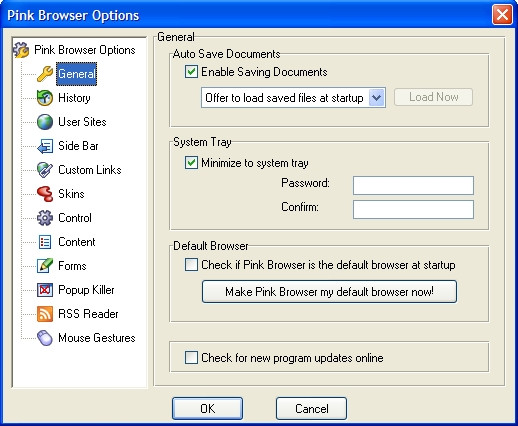Click the Pink Browser Options root gear icon

point(21,50)
